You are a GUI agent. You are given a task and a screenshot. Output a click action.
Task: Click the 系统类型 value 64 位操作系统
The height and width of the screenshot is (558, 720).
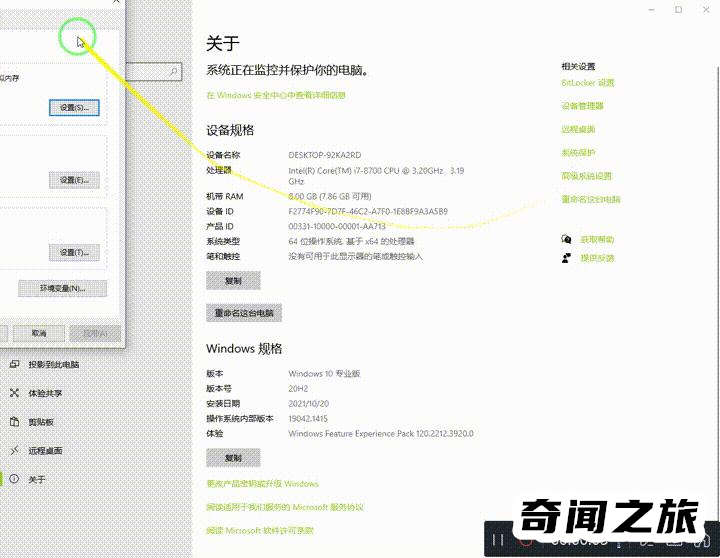click(351, 241)
